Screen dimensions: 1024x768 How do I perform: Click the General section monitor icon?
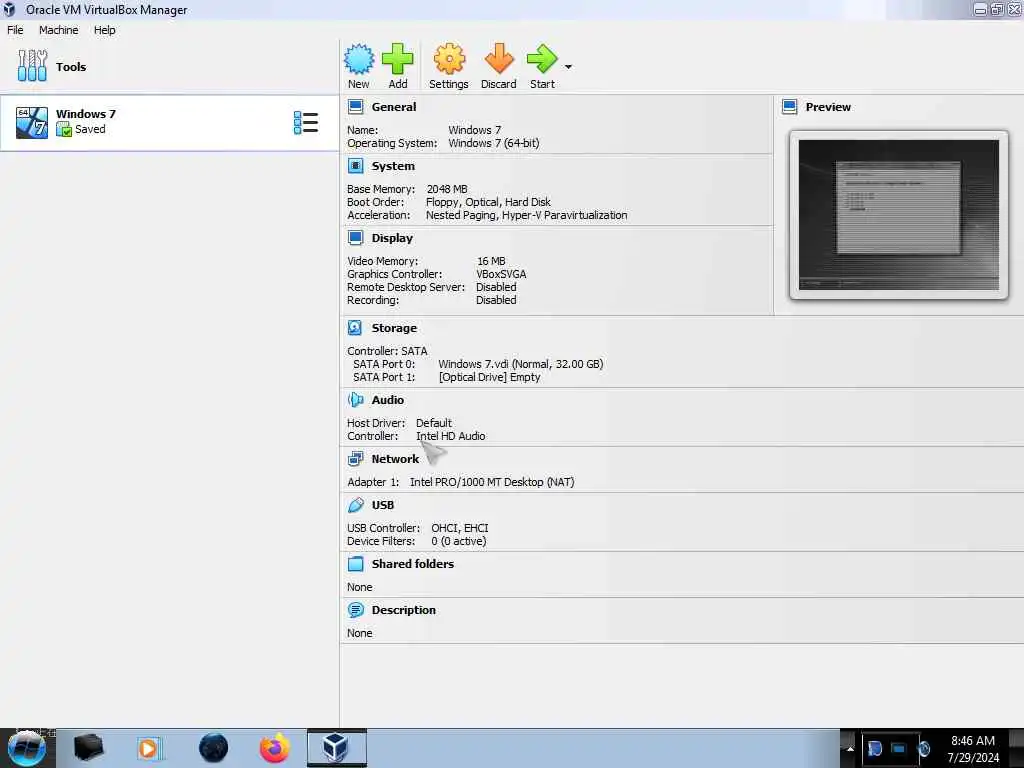point(355,107)
